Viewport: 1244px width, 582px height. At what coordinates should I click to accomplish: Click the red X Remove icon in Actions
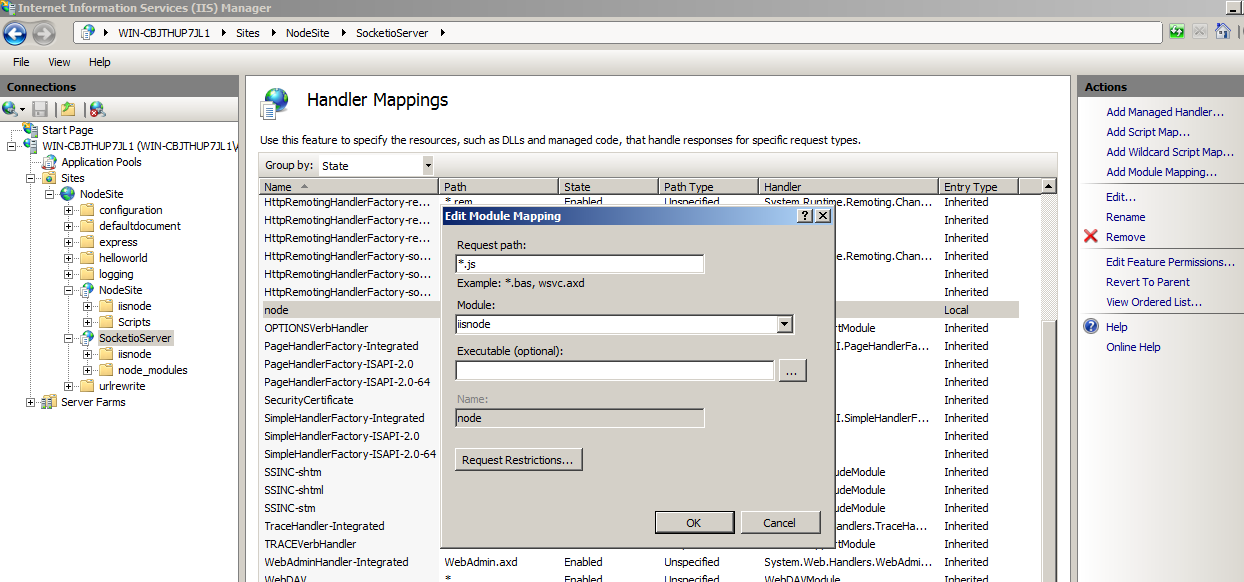pyautogui.click(x=1091, y=237)
